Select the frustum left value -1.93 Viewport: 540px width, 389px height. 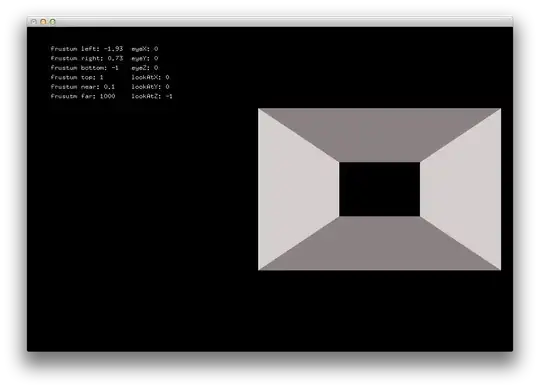[x=113, y=49]
